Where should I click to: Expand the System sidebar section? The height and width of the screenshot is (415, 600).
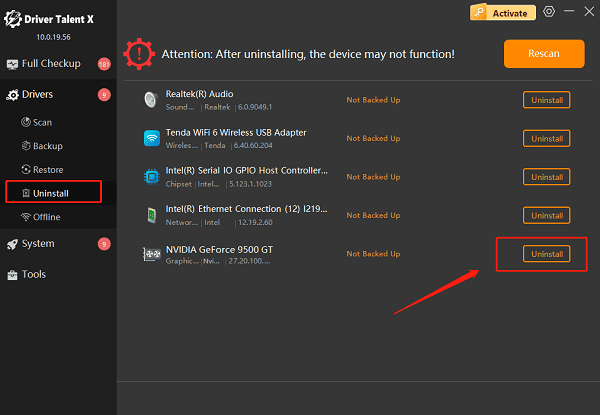tap(58, 244)
